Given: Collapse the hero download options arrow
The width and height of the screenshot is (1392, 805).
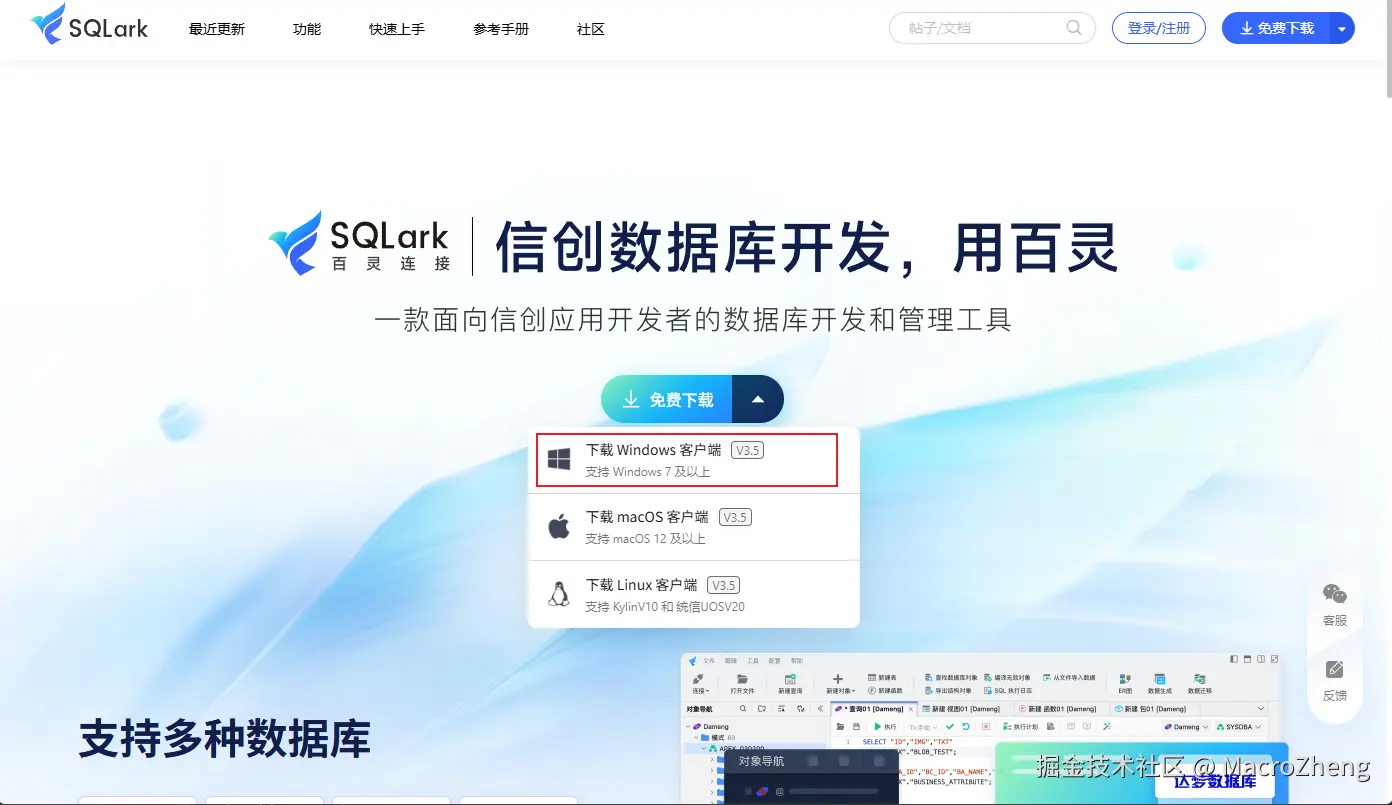Looking at the screenshot, I should coord(758,399).
